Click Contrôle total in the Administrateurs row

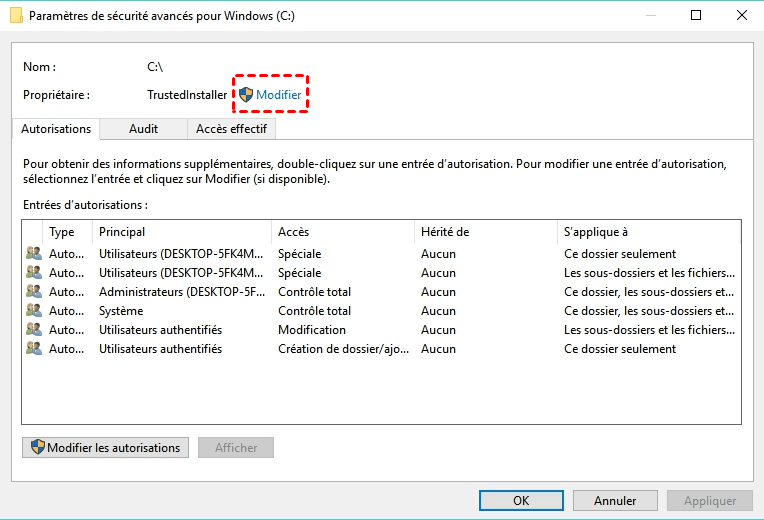[x=314, y=292]
